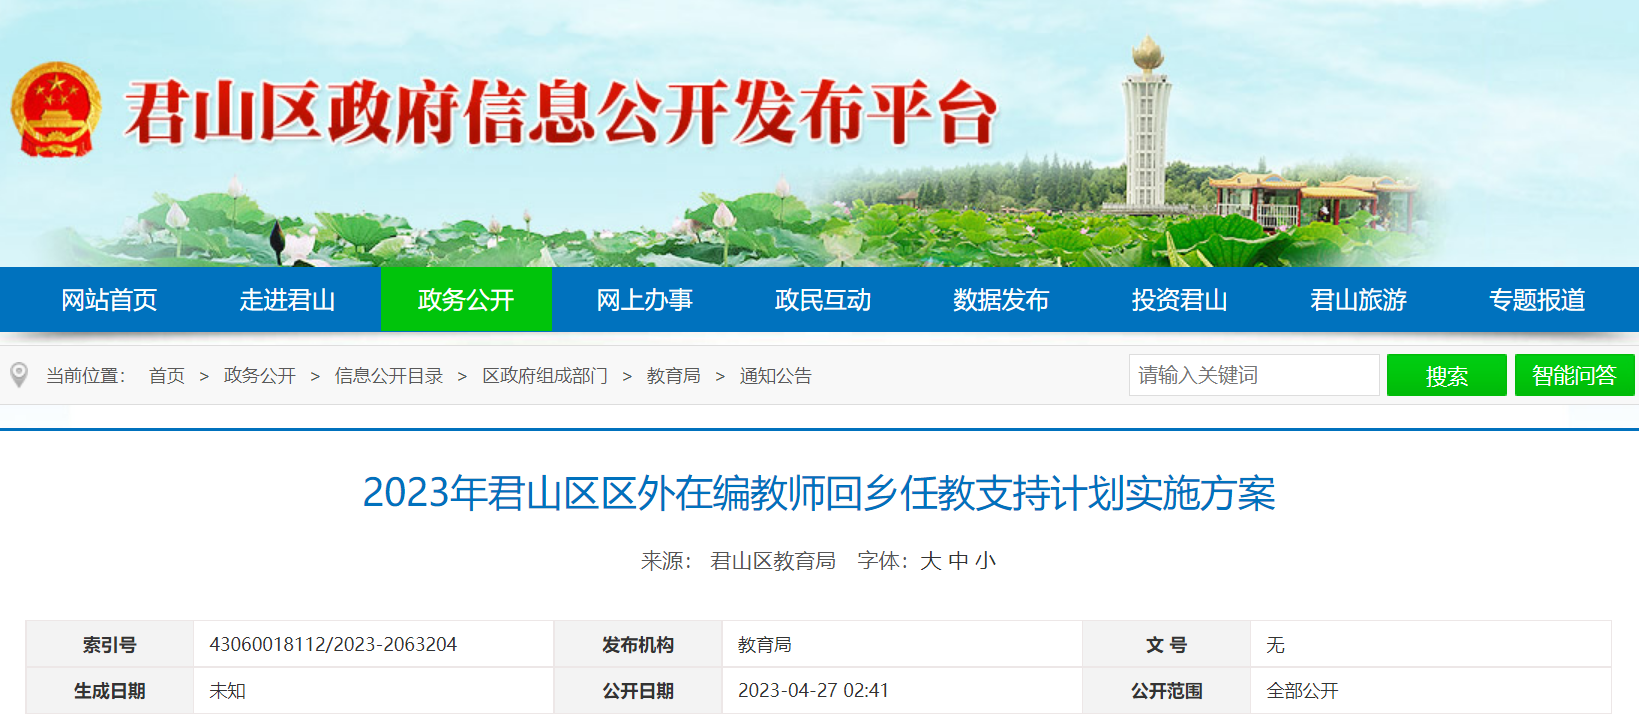Open the 智能问答 button
The width and height of the screenshot is (1639, 718).
point(1575,375)
